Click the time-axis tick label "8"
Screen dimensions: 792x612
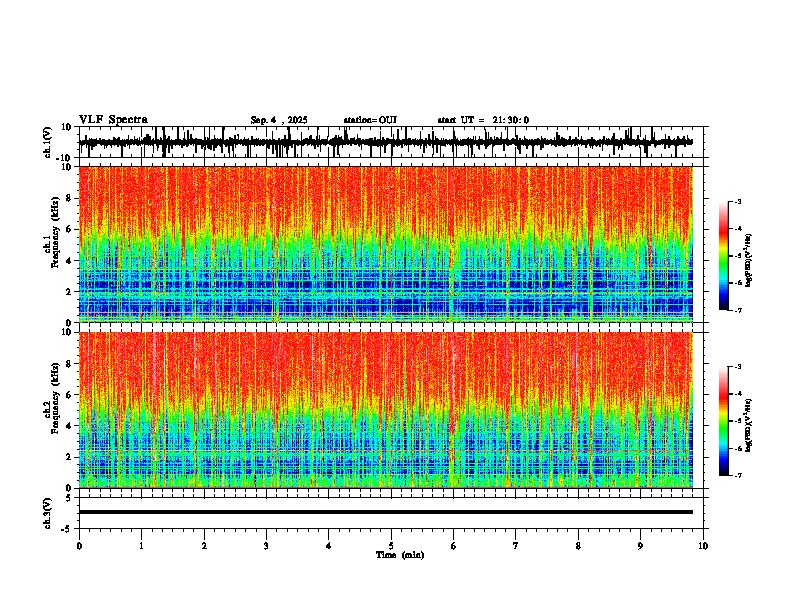[x=578, y=546]
